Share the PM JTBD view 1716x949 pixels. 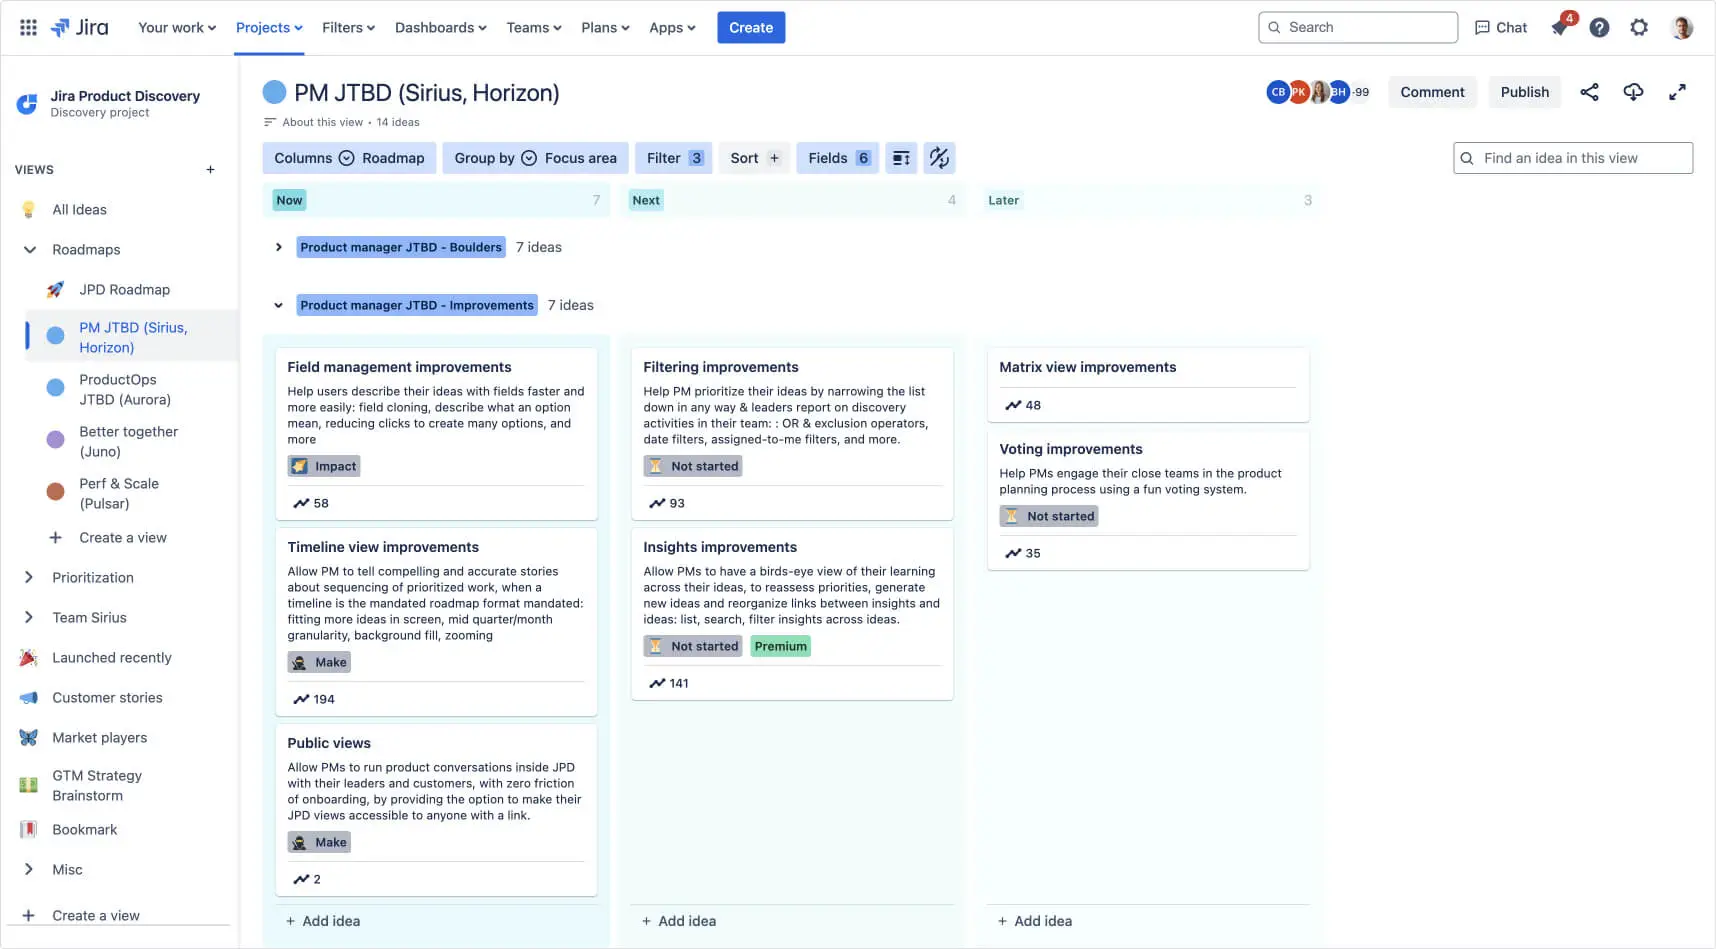tap(1590, 91)
